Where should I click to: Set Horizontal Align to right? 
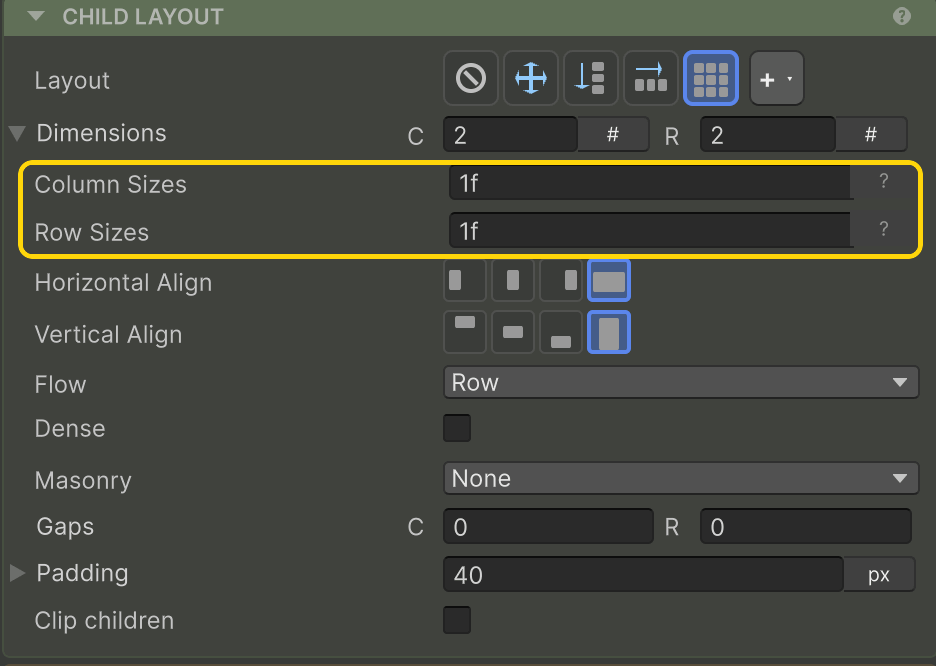[x=561, y=280]
